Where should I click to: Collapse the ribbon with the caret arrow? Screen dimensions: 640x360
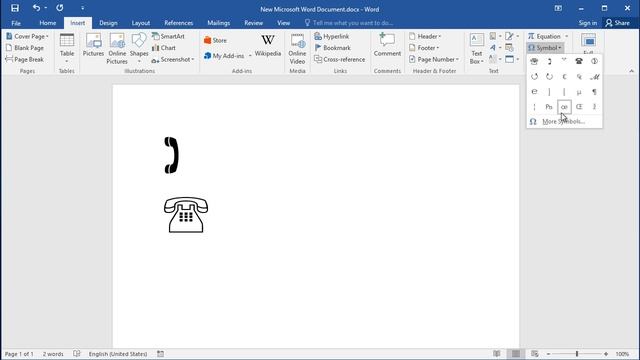point(631,71)
